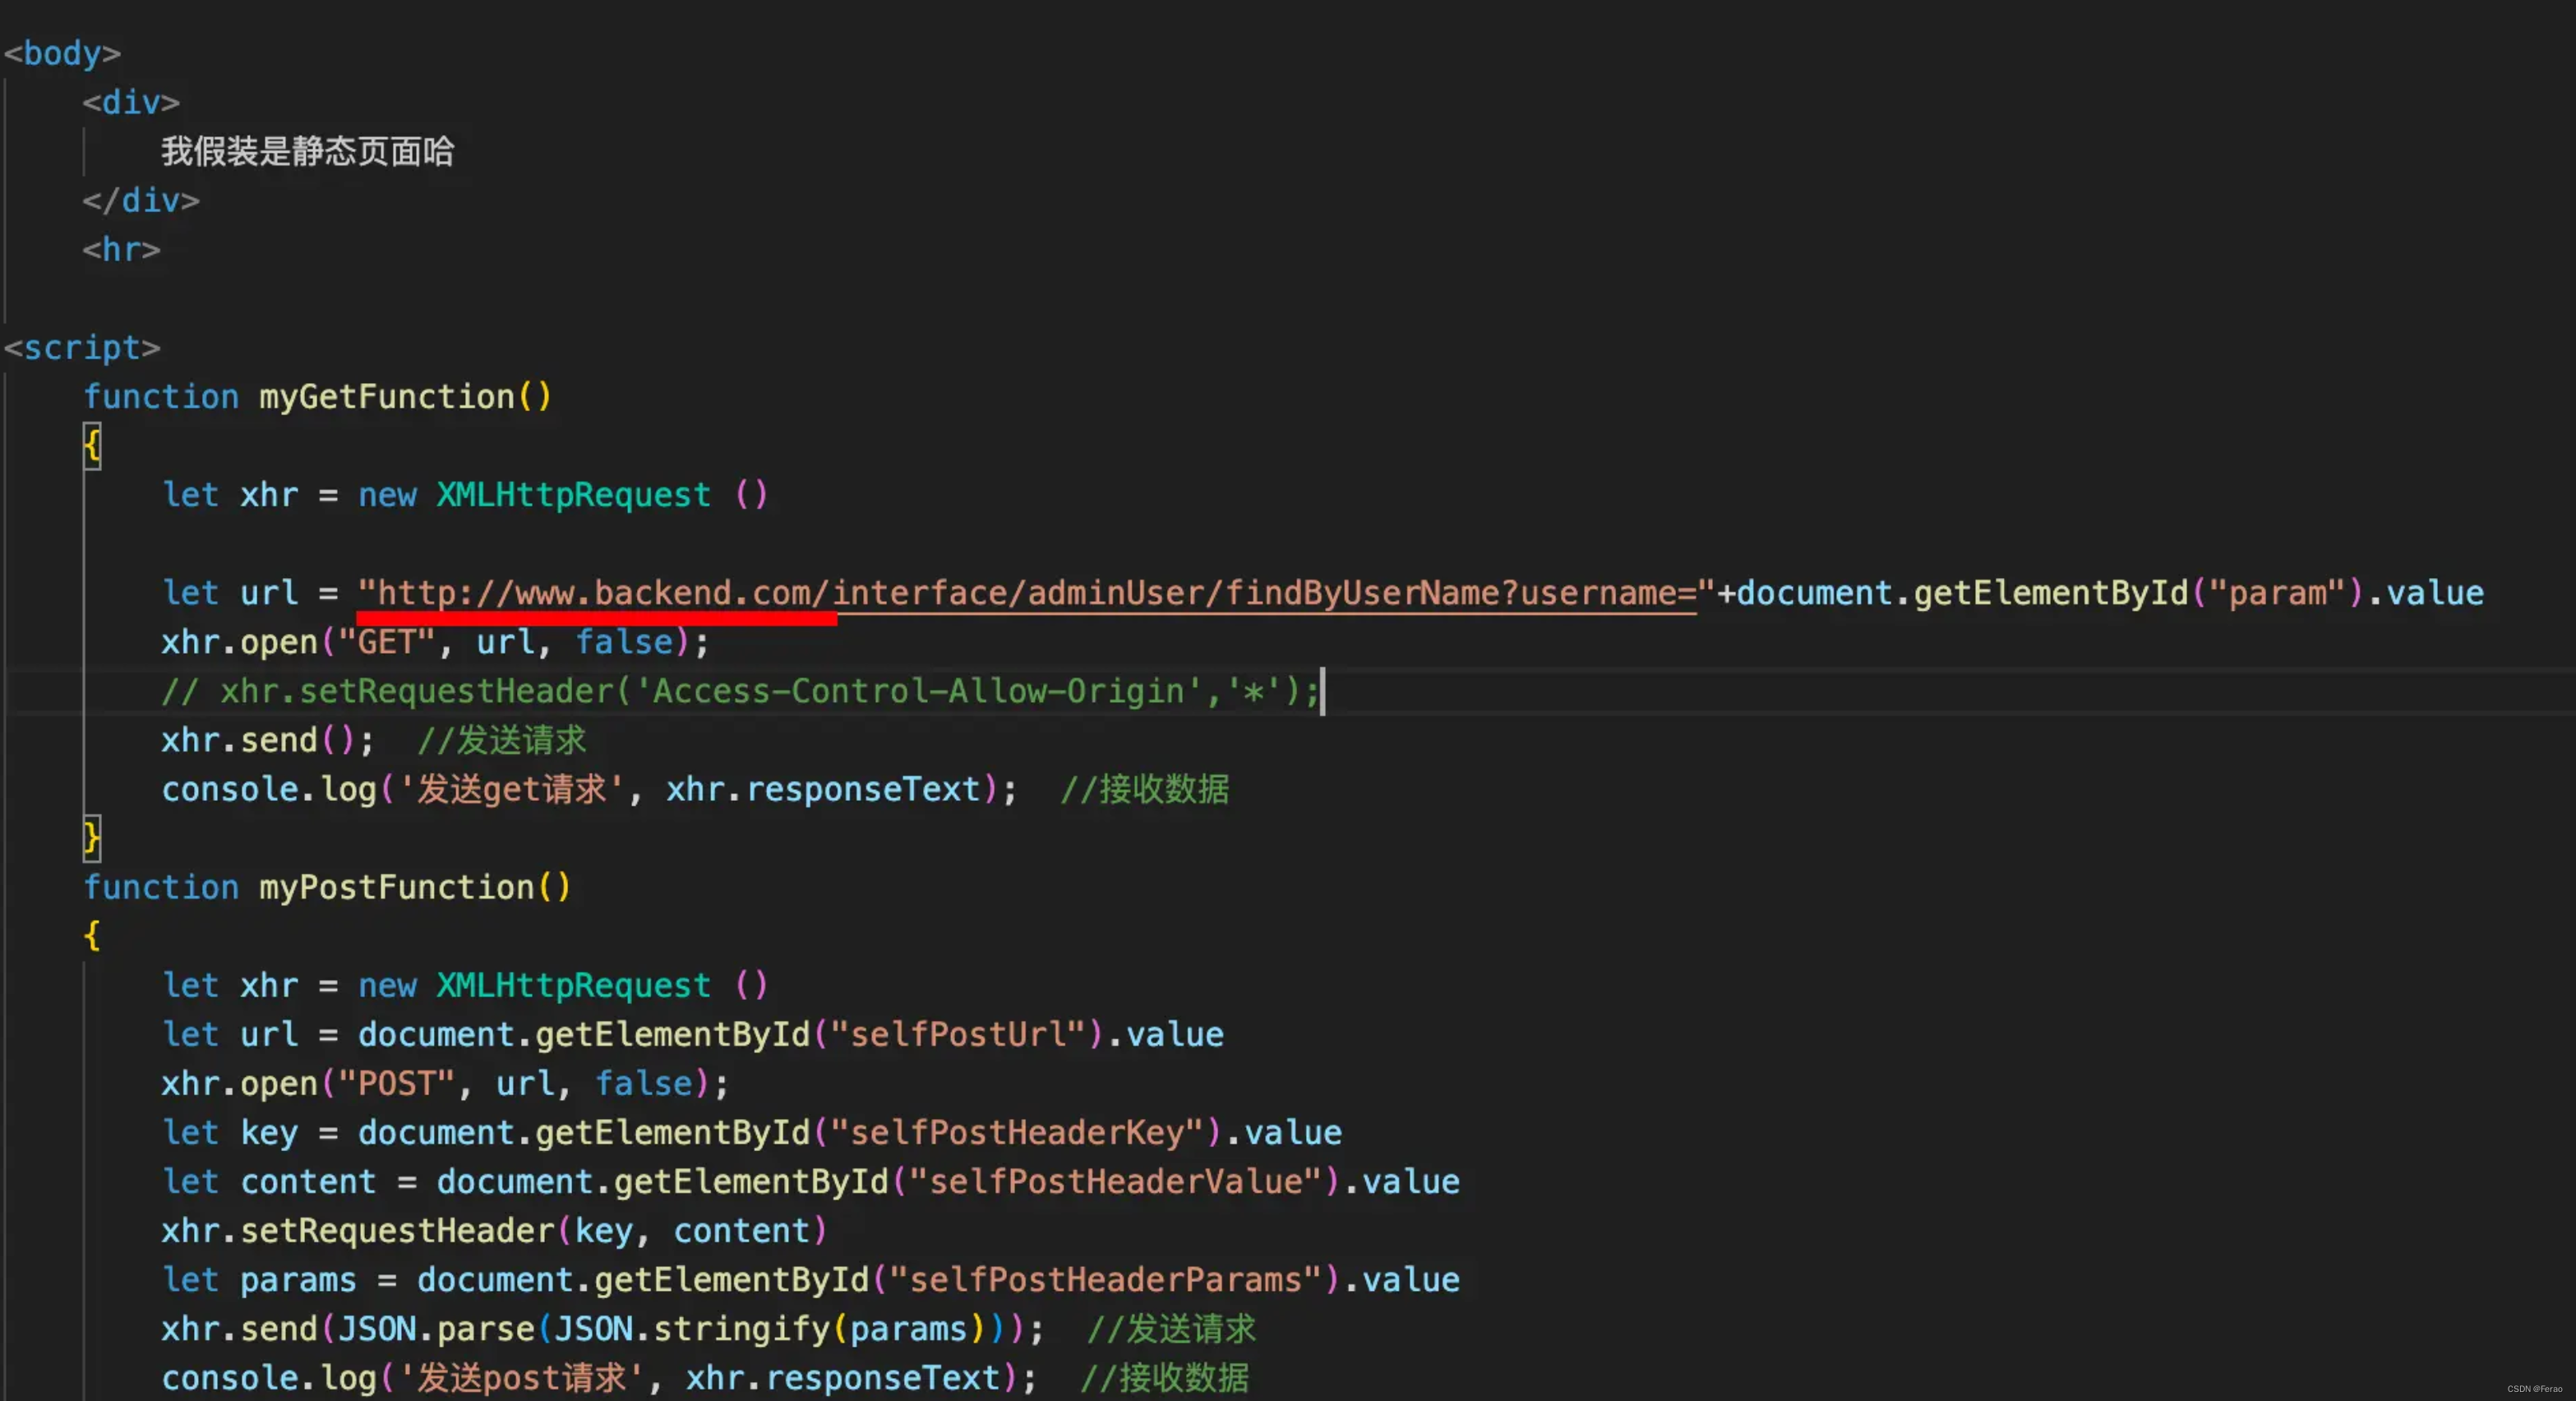Image resolution: width=2576 pixels, height=1401 pixels.
Task: Click the highlighted opening brace of myGetFunction
Action: (x=92, y=445)
